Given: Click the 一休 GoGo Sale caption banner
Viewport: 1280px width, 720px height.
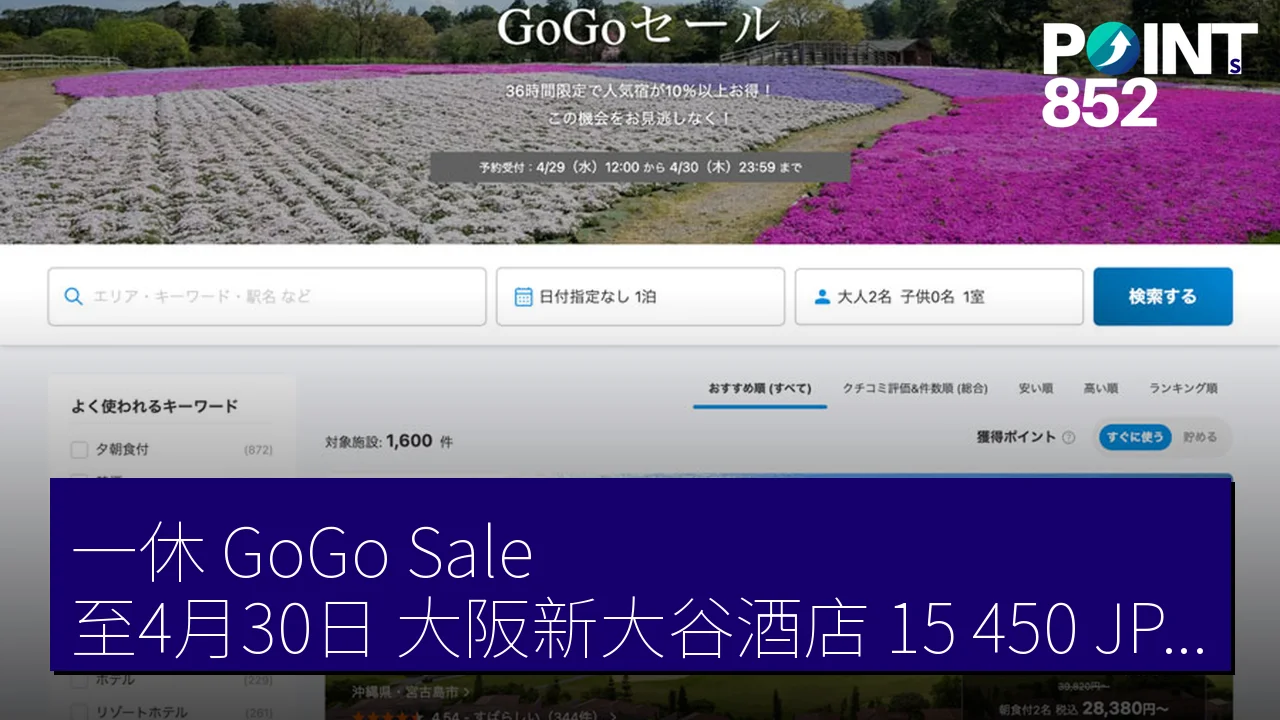Looking at the screenshot, I should click(x=640, y=574).
